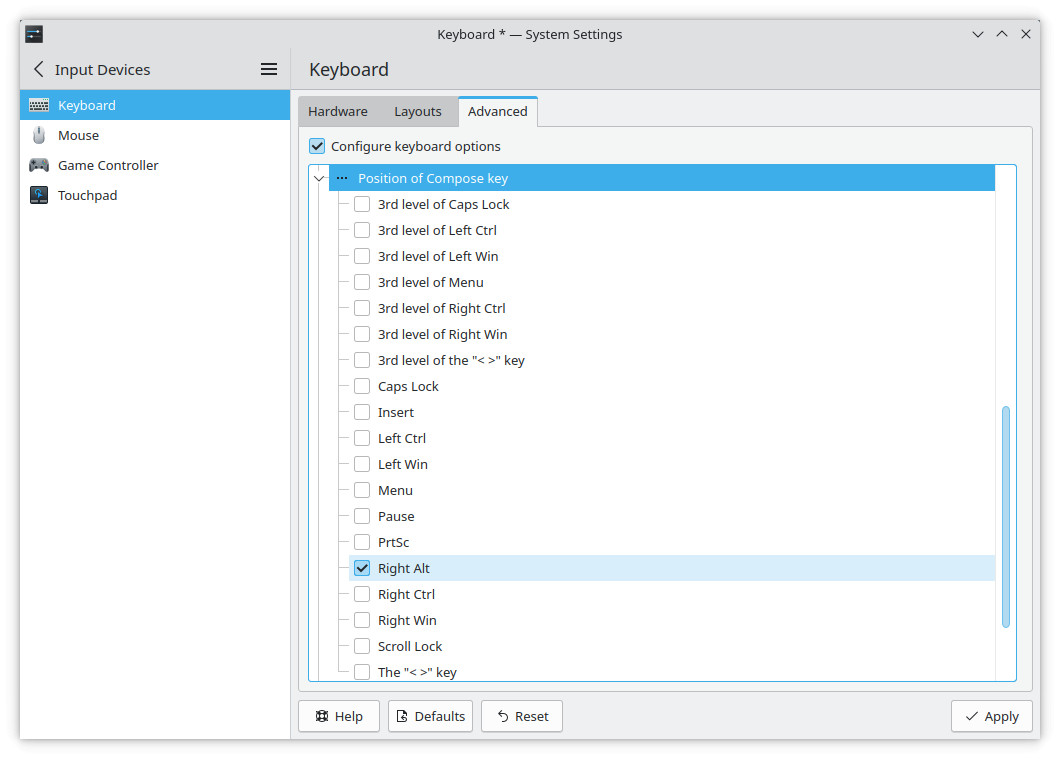Tick 3rd level of Right Win

pos(362,335)
